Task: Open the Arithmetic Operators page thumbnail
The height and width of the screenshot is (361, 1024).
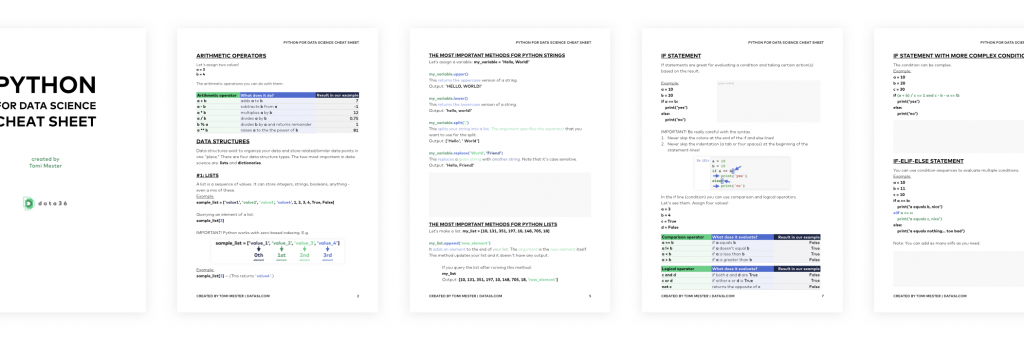Action: (278, 170)
